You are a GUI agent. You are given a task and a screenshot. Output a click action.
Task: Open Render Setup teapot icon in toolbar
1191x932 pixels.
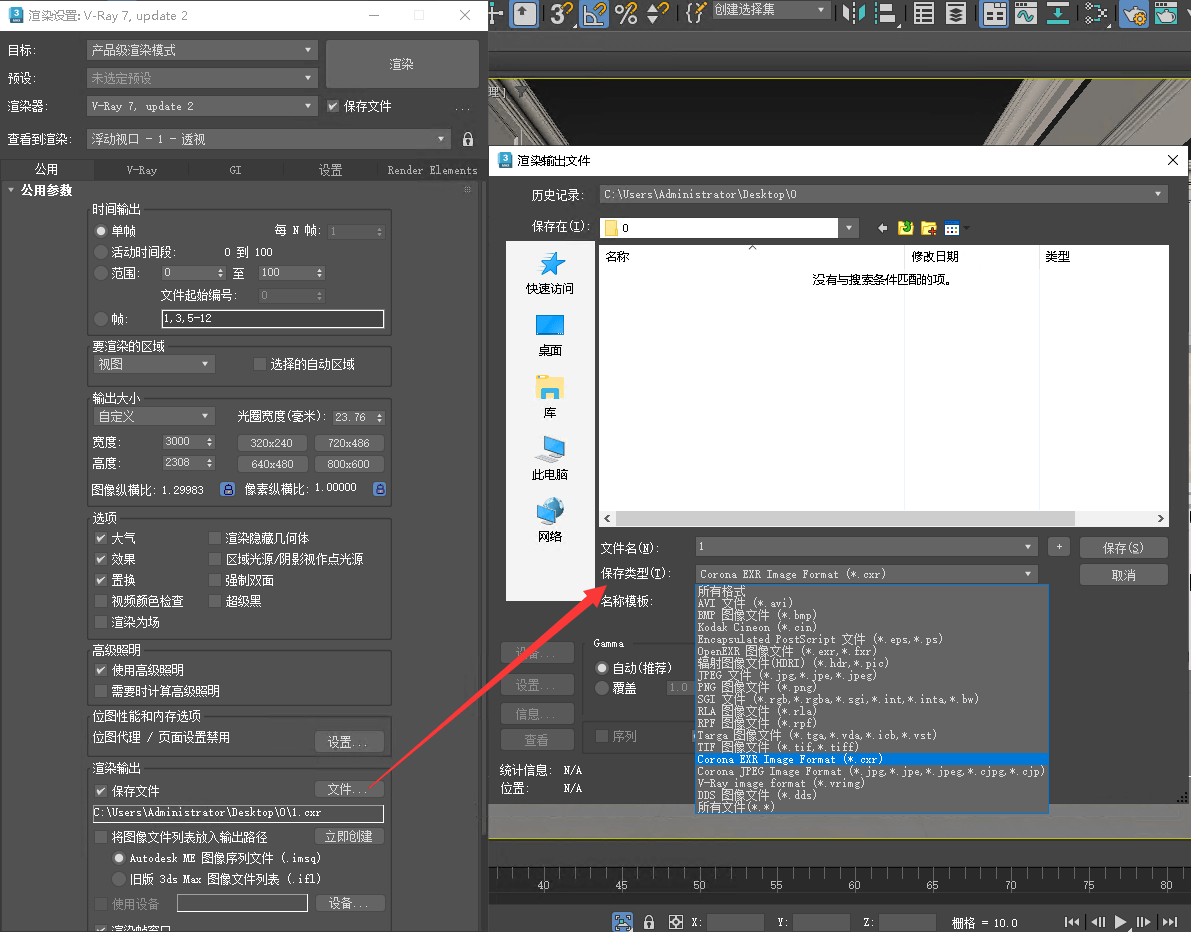[x=1133, y=13]
